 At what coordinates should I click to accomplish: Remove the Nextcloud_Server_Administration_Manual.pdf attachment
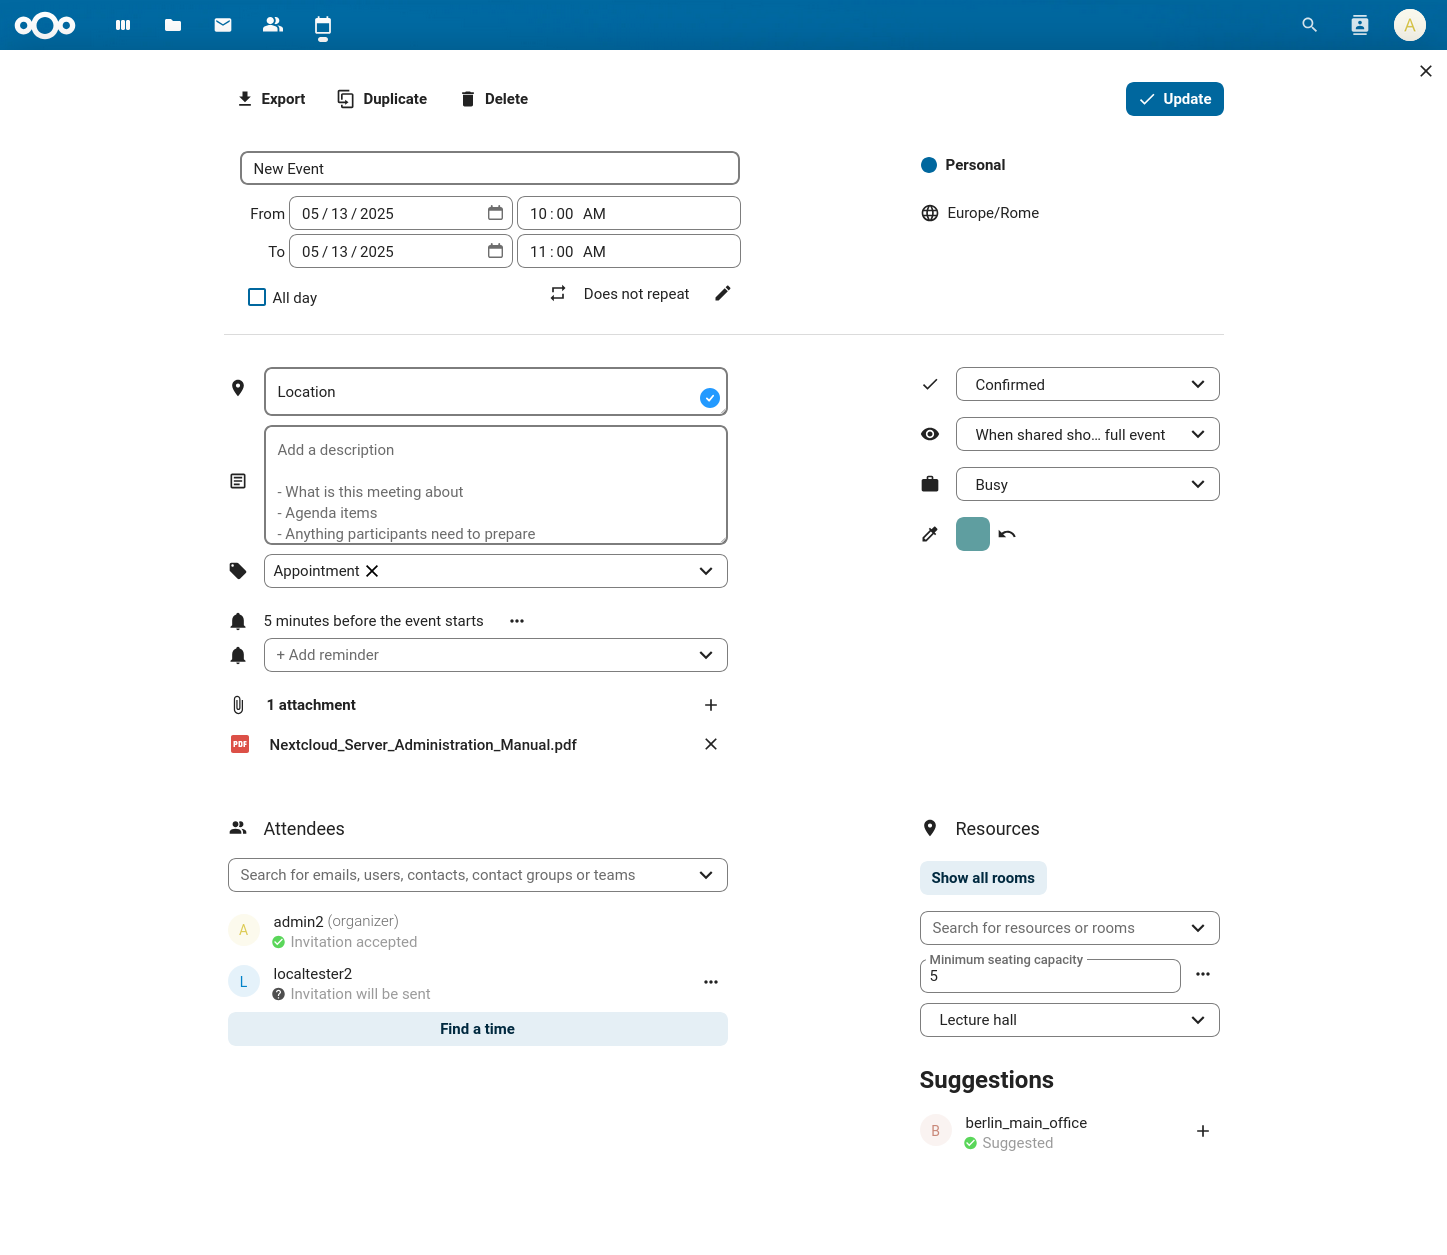(x=711, y=744)
